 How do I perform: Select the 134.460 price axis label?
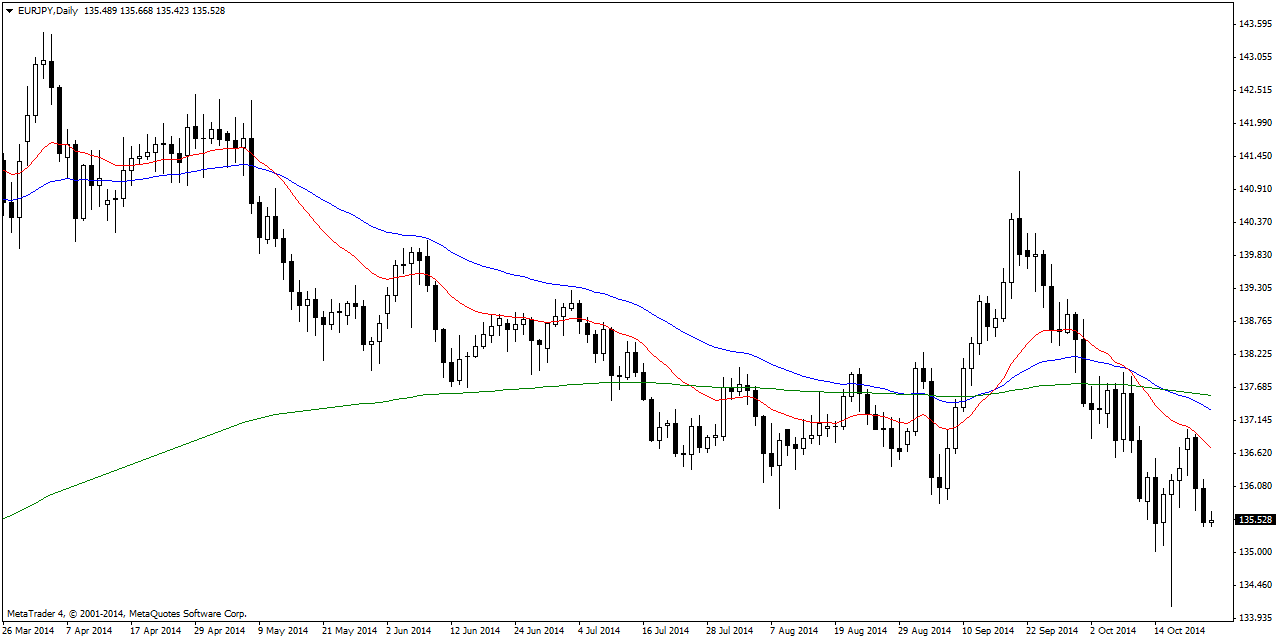pyautogui.click(x=1254, y=585)
